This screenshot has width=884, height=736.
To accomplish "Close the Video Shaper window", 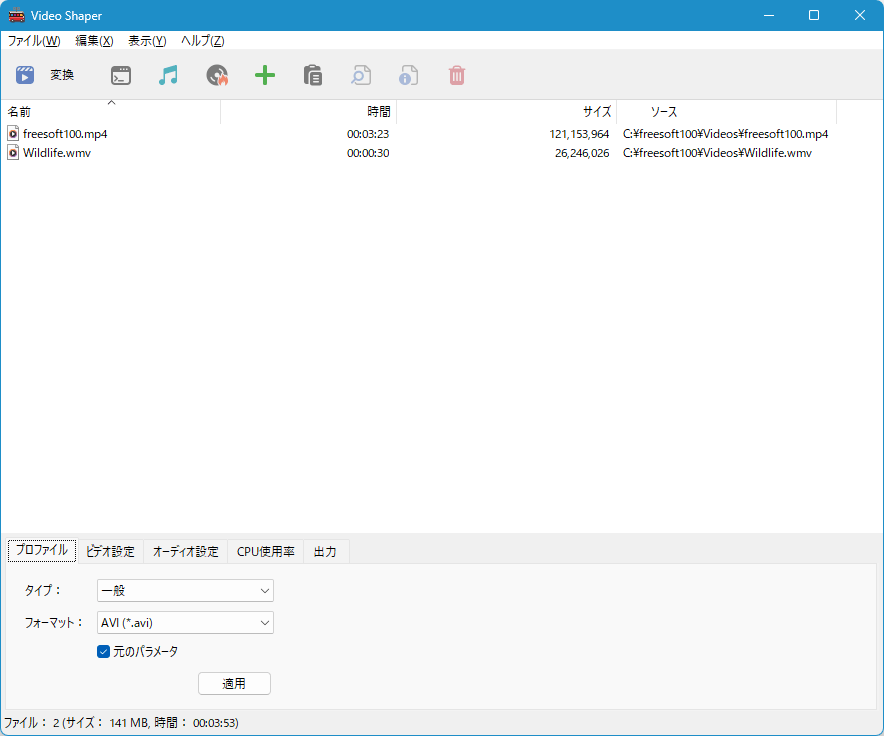I will pos(860,15).
